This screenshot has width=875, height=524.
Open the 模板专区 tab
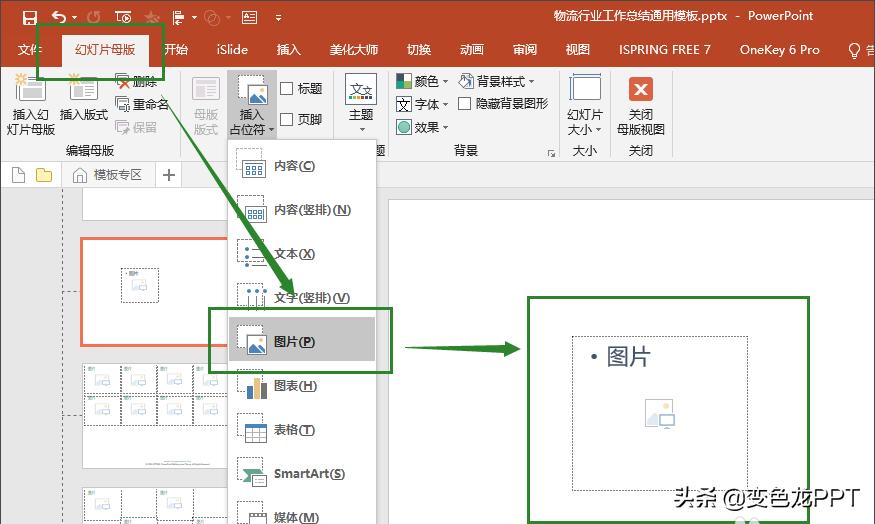coord(108,175)
